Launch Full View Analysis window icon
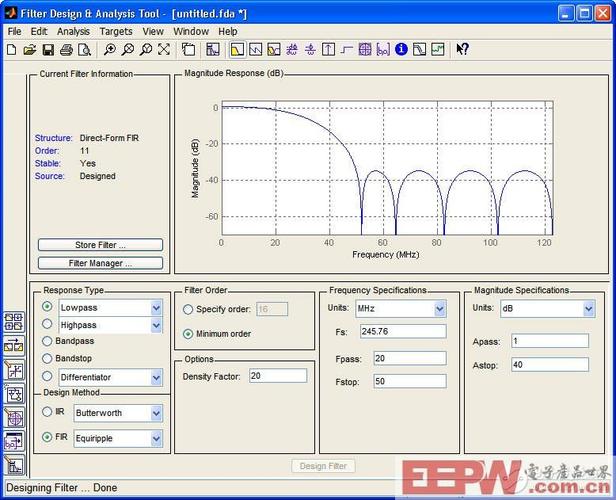 pyautogui.click(x=189, y=49)
